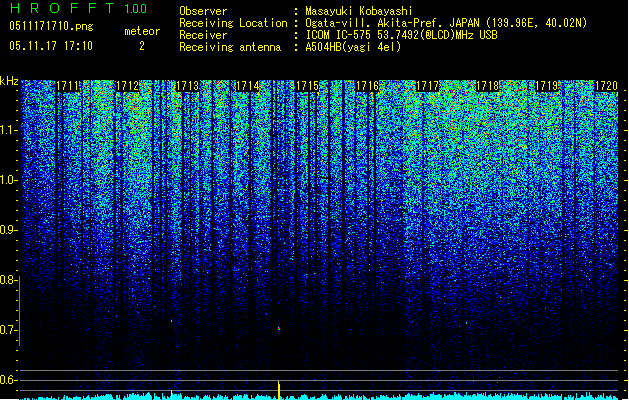
Task: Click the meteor count value 2
Action: click(142, 46)
